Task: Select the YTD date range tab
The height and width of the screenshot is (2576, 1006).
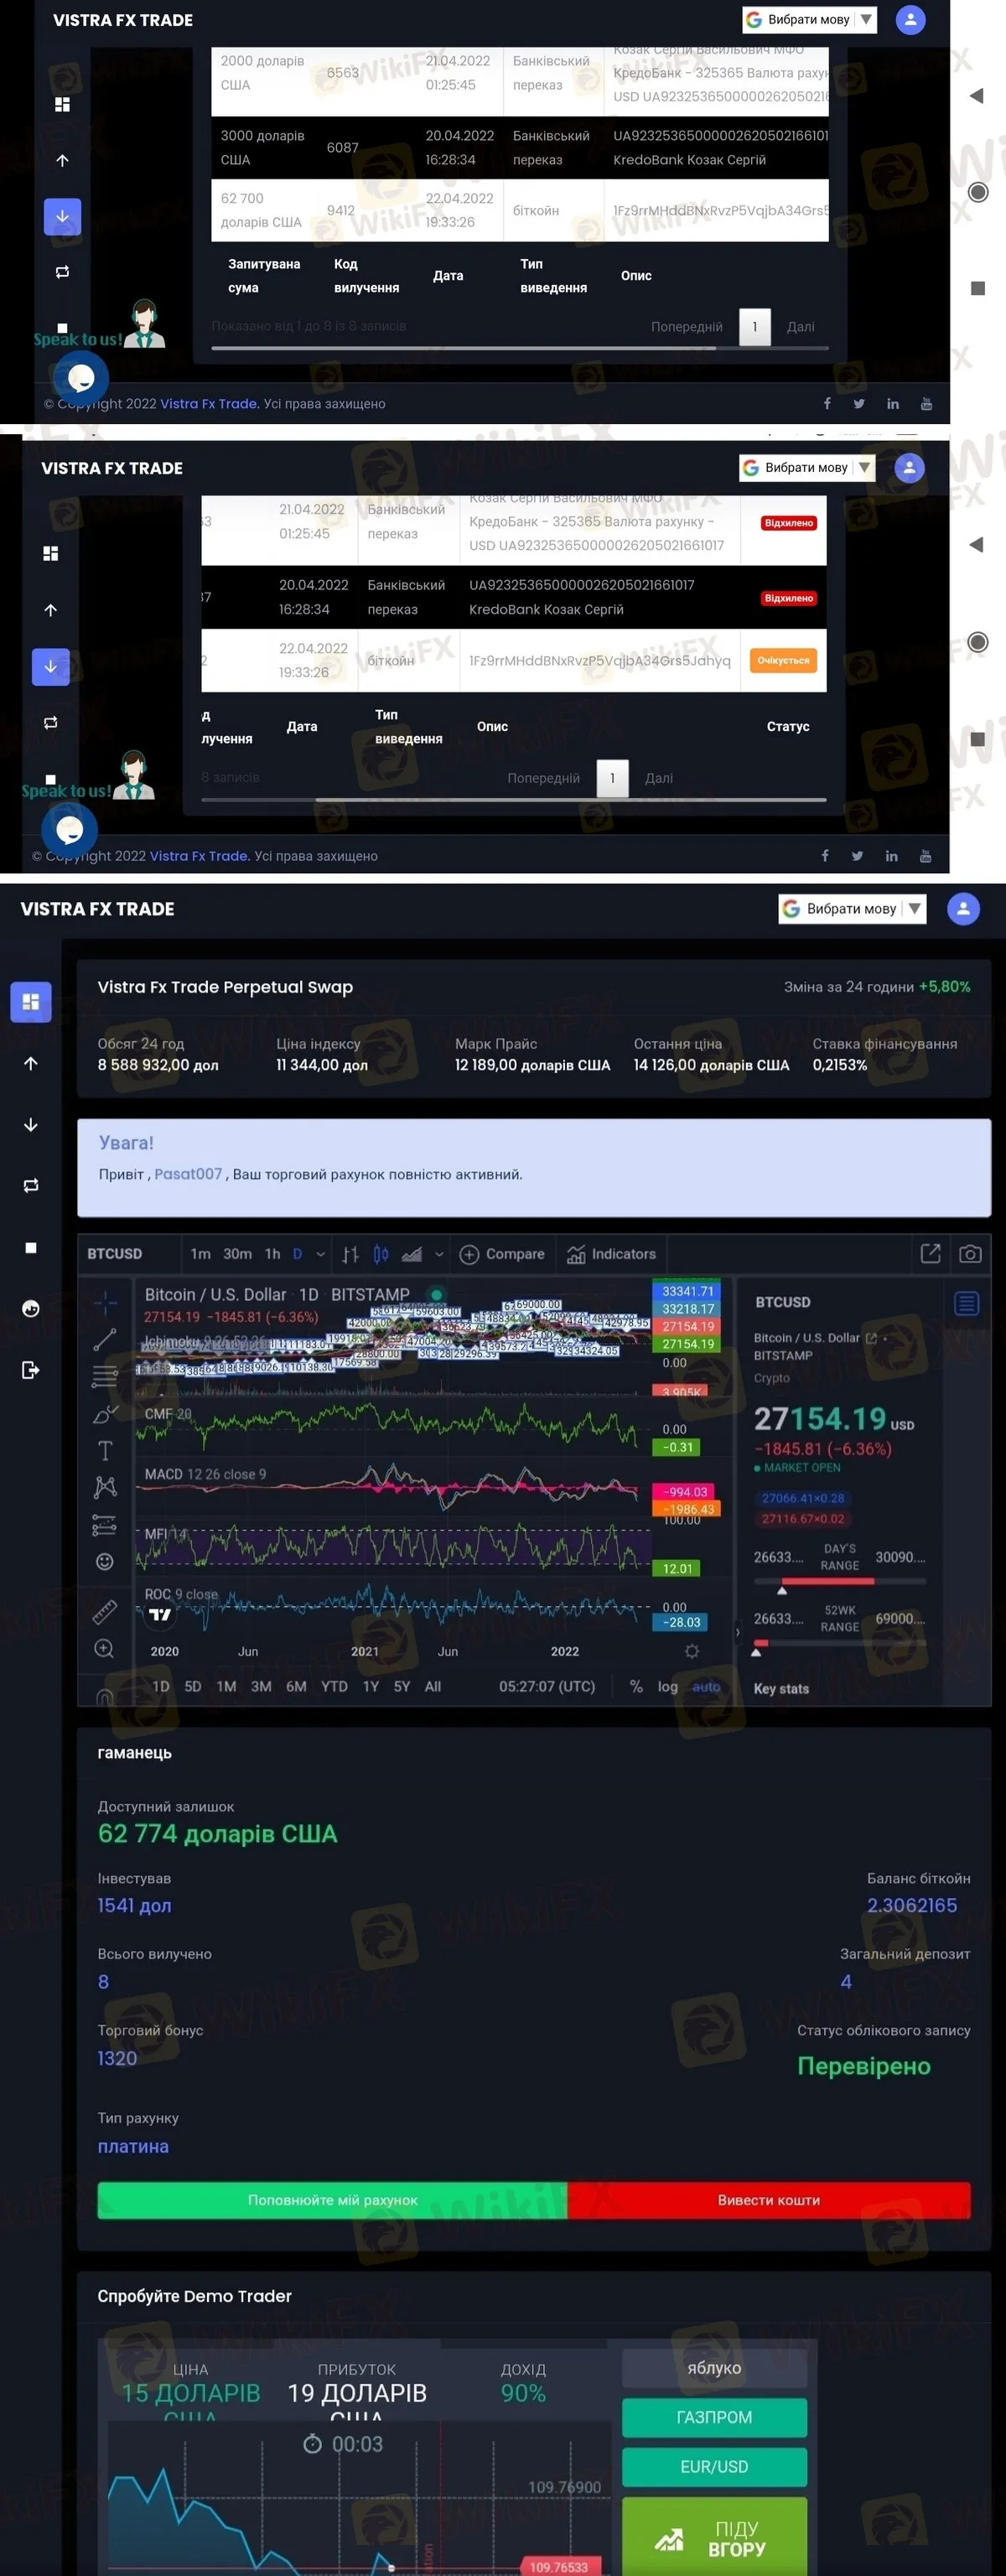Action: (x=334, y=1686)
